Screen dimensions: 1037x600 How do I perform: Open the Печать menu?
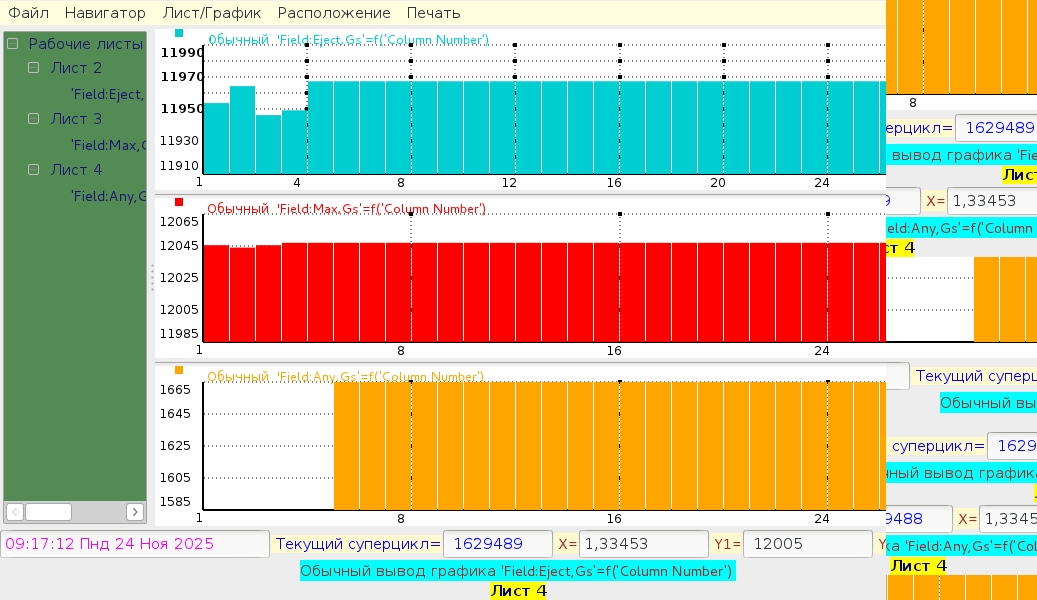(x=433, y=13)
